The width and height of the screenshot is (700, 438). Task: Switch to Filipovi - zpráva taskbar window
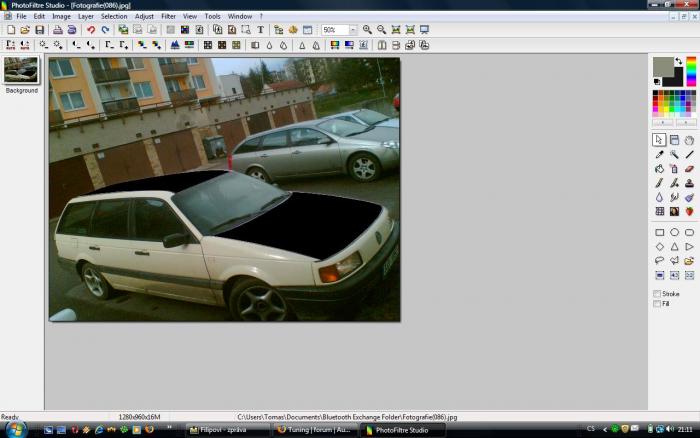click(x=227, y=430)
